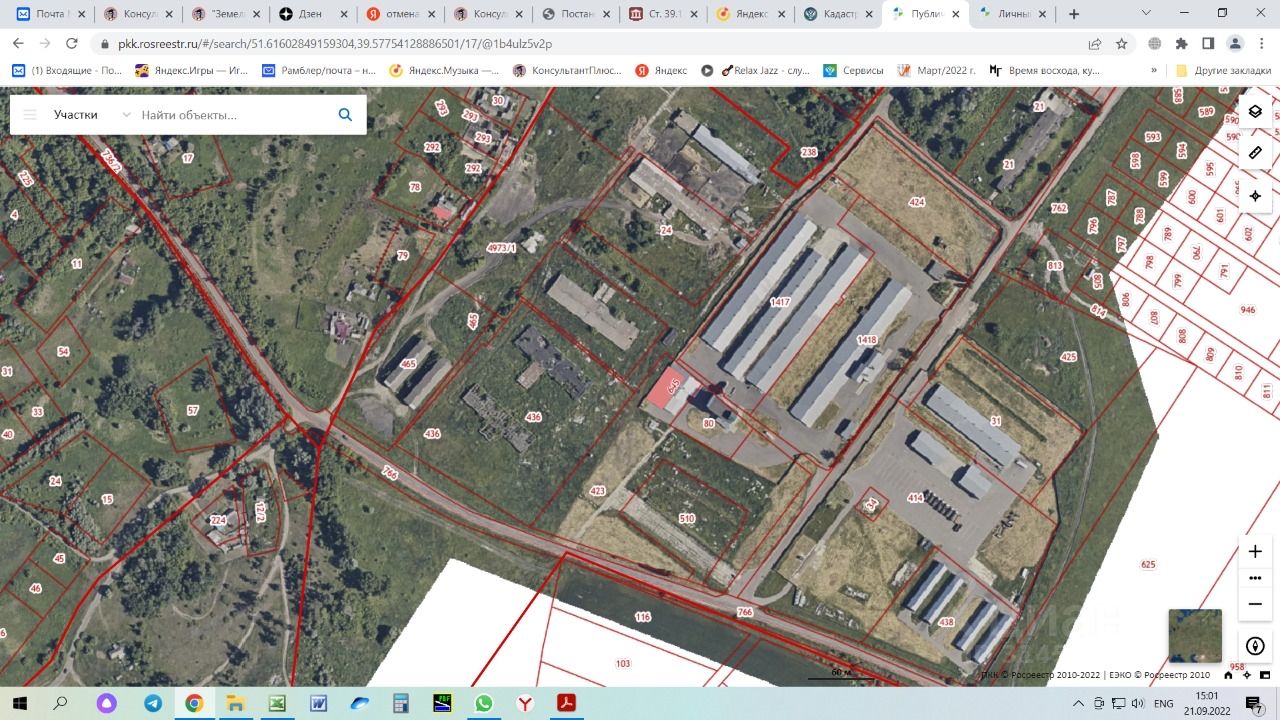Expand the Участки search type dropdown
Screen dimensions: 1280x720
click(x=92, y=115)
